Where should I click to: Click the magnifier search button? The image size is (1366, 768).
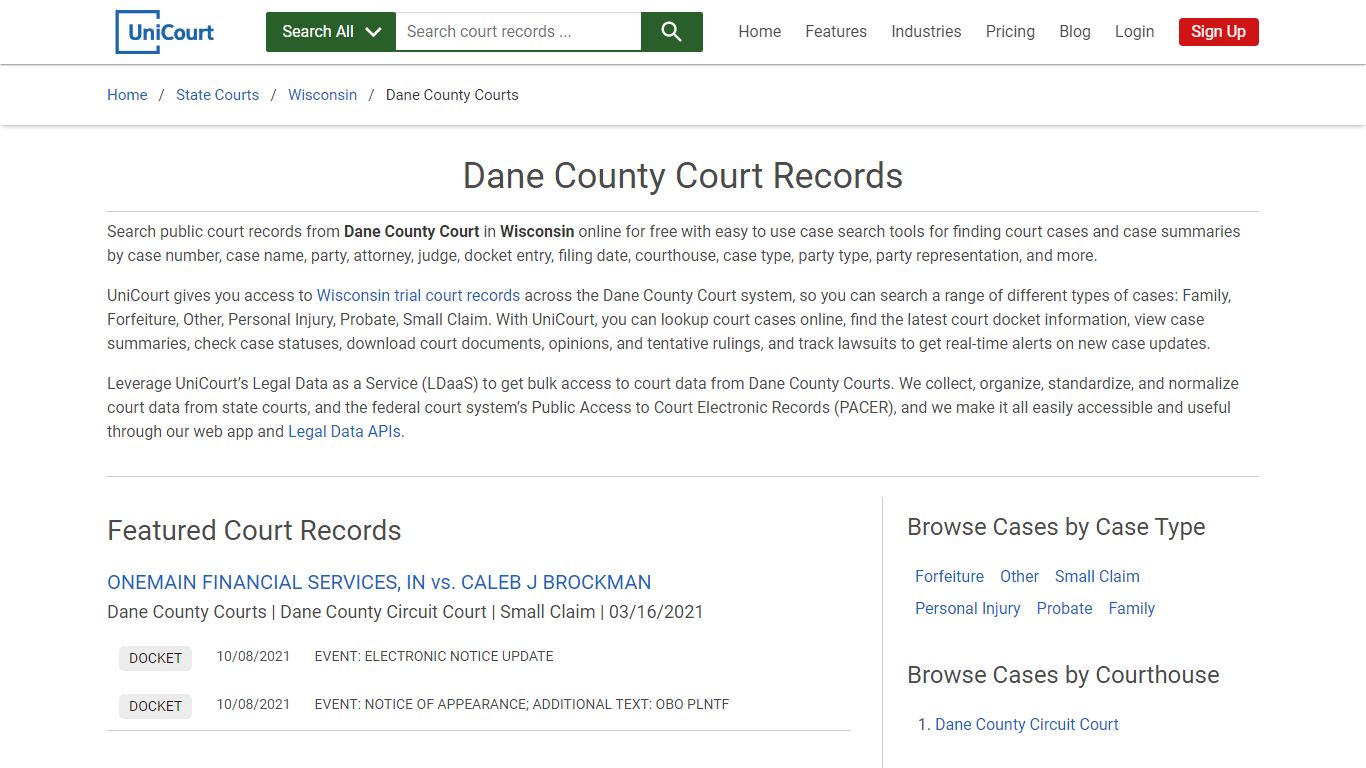click(672, 32)
